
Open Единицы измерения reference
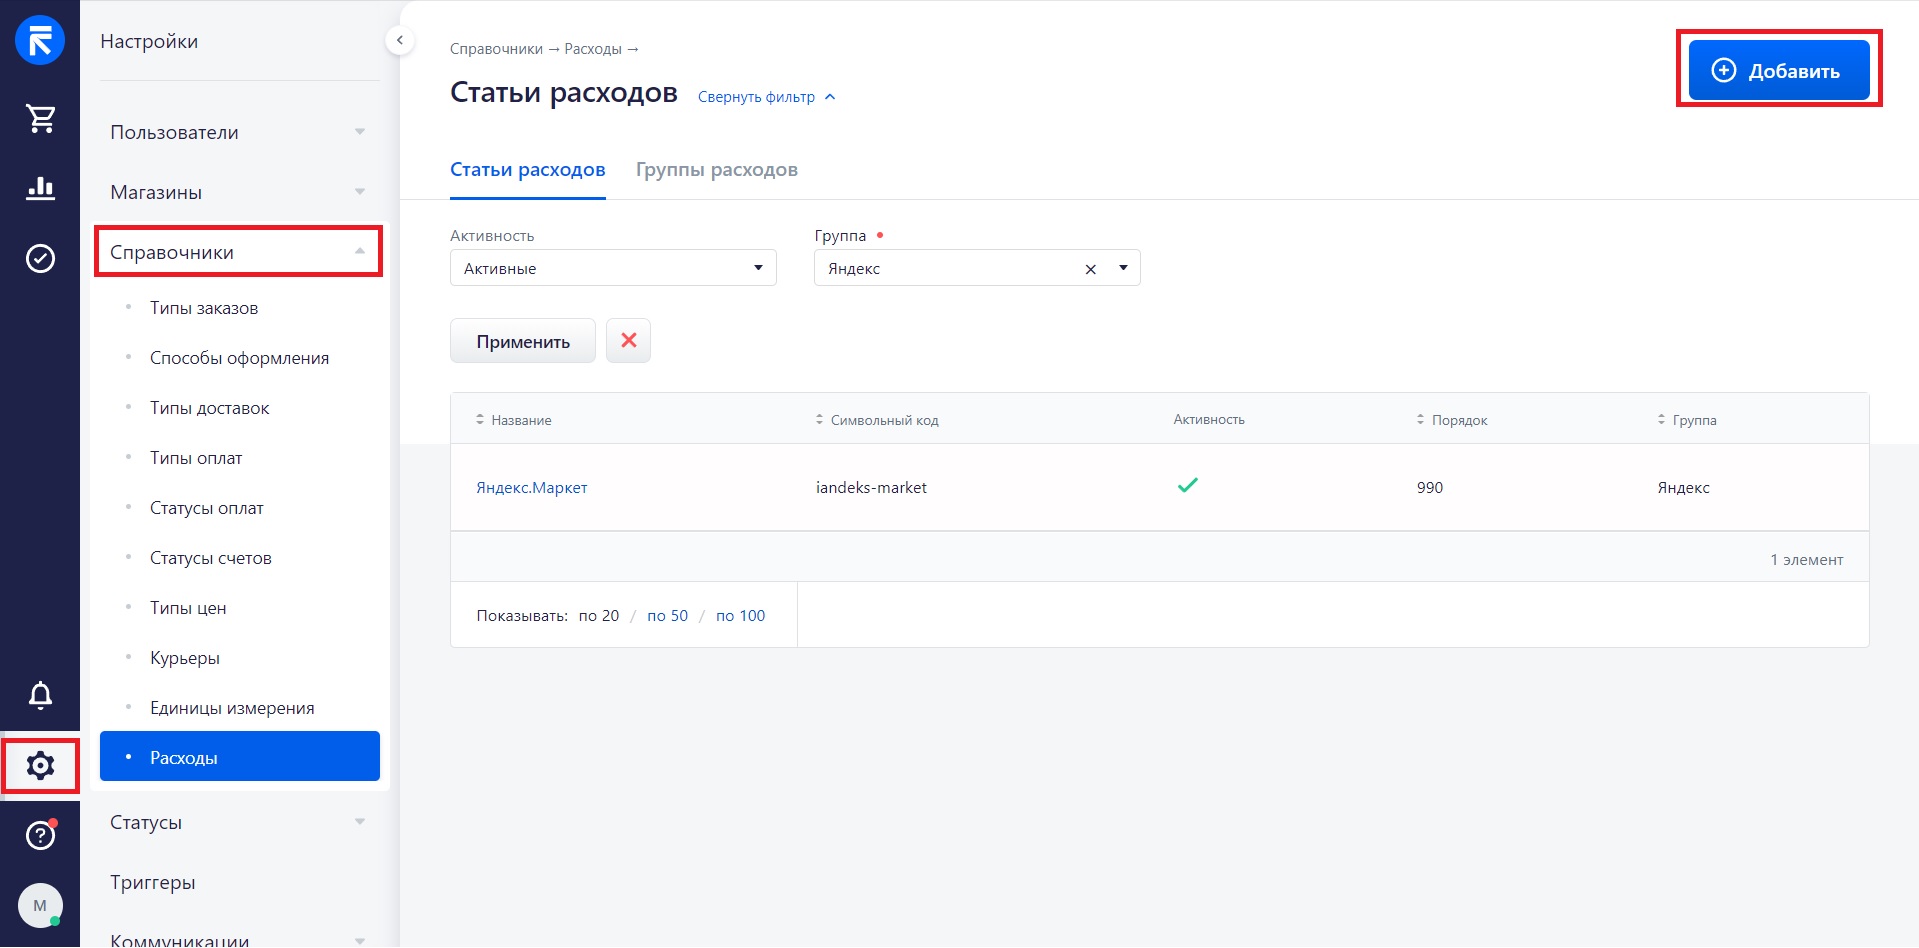pos(232,708)
